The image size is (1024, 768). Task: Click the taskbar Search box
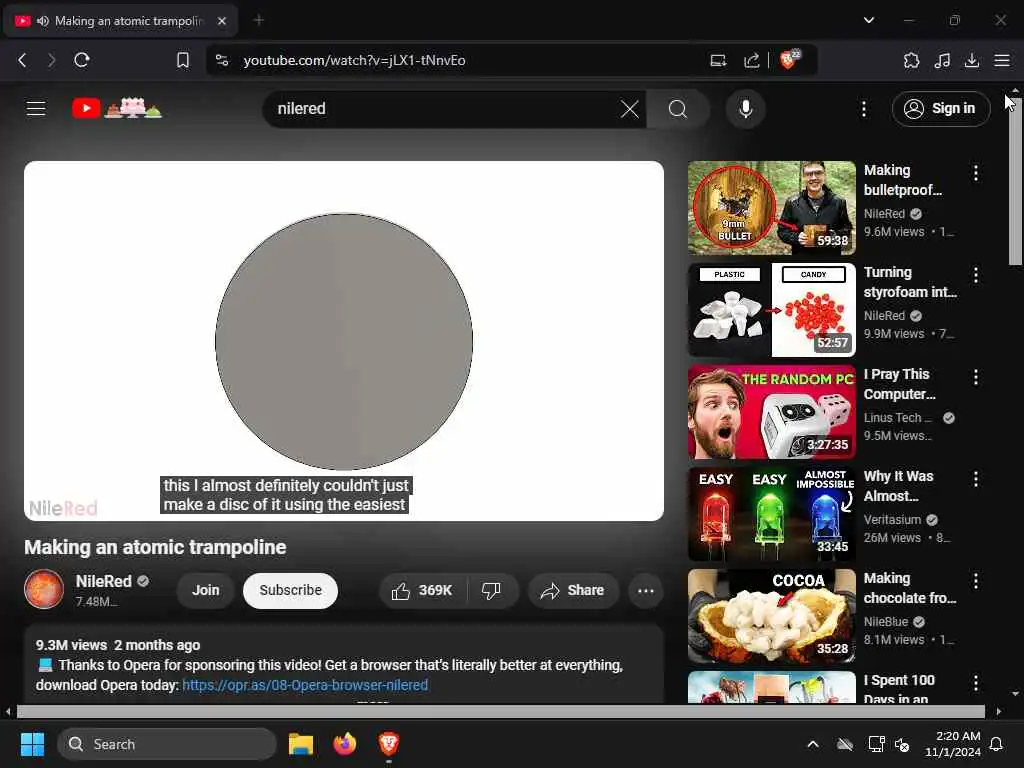(x=167, y=744)
